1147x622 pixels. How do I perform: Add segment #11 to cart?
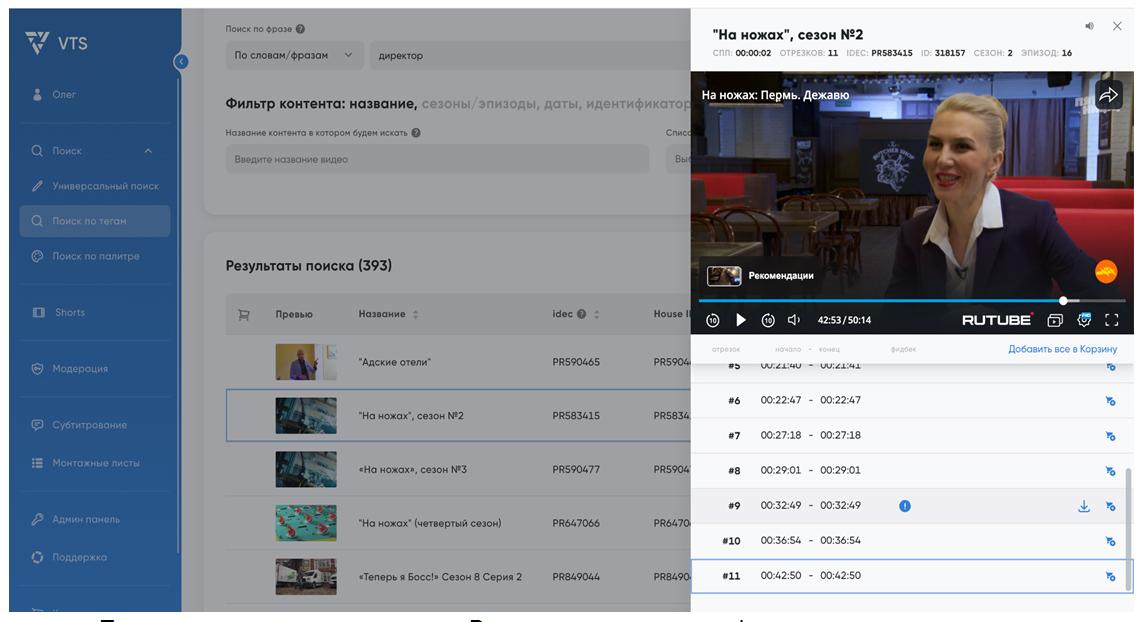point(1110,576)
